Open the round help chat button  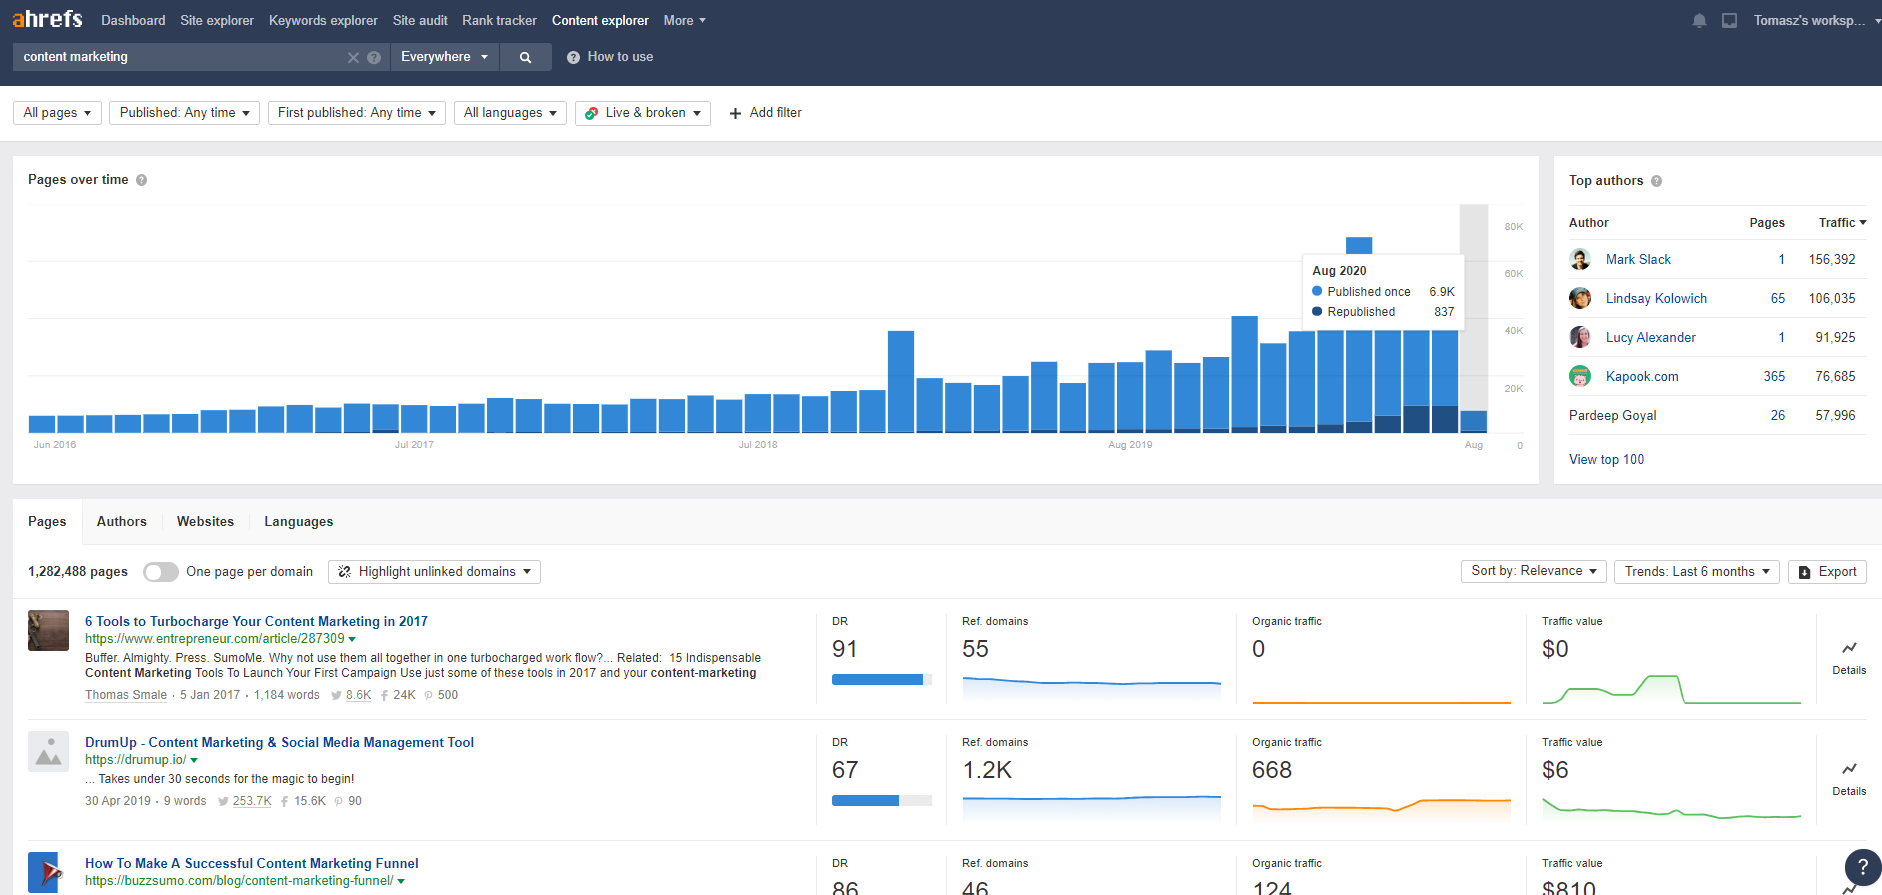tap(1862, 867)
